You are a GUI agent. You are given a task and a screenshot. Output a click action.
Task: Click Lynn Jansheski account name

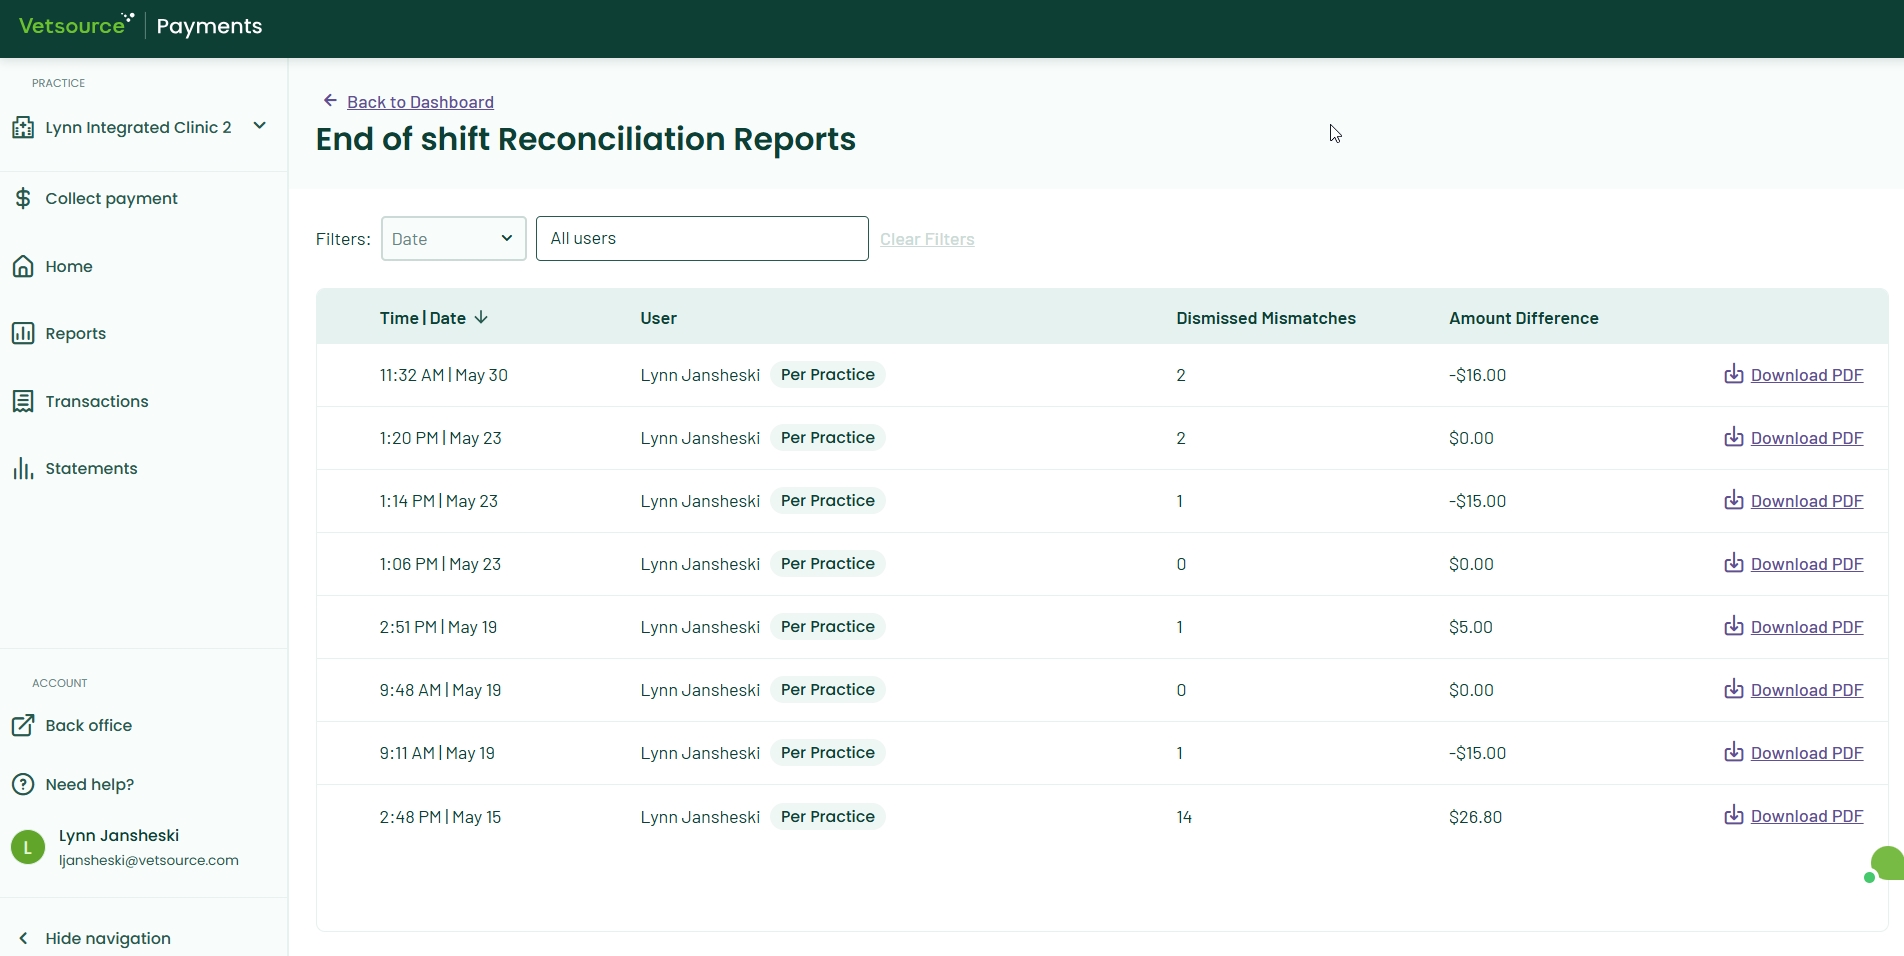pos(119,835)
